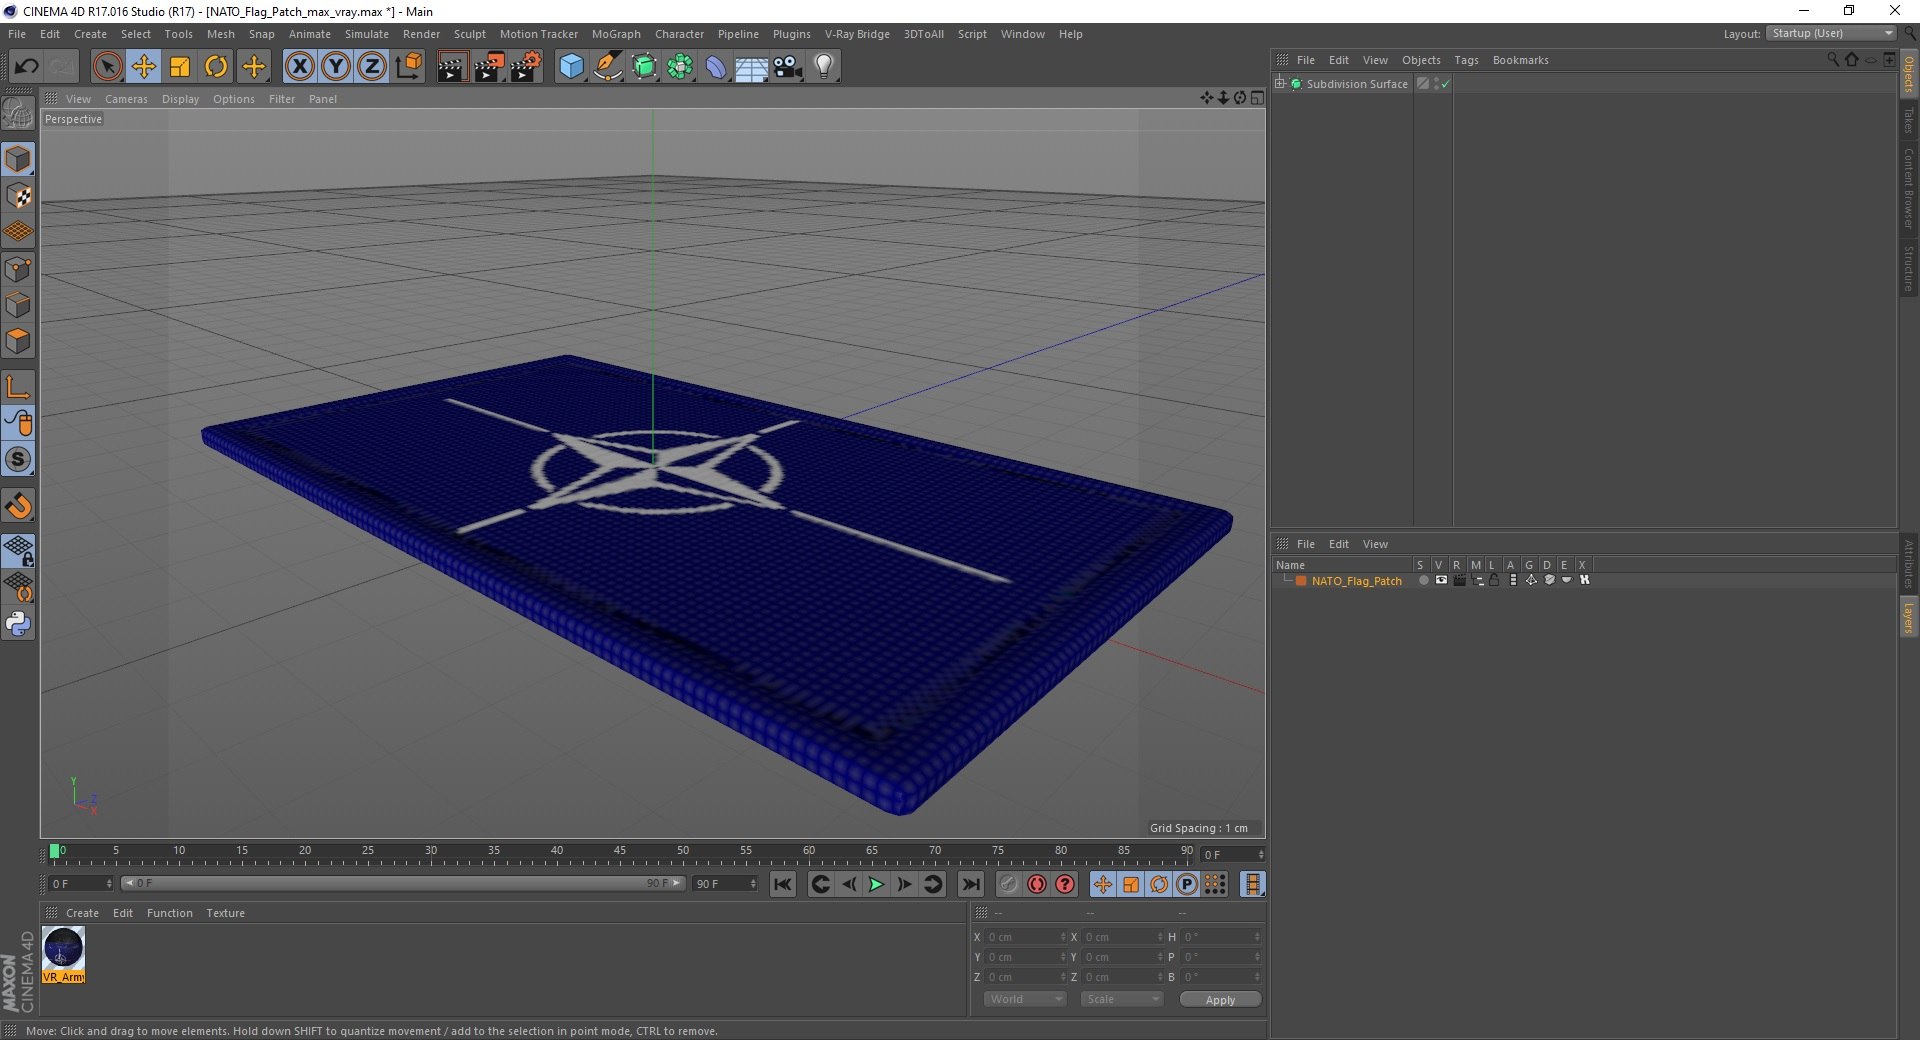Switch to Edges mode
Viewport: 1920px width, 1040px height.
pos(18,305)
